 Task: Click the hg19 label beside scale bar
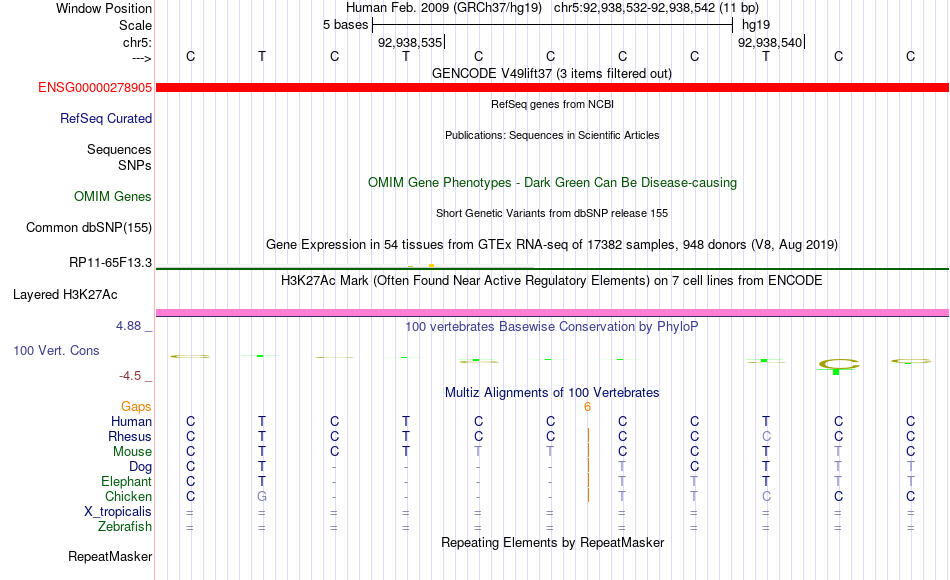click(756, 25)
